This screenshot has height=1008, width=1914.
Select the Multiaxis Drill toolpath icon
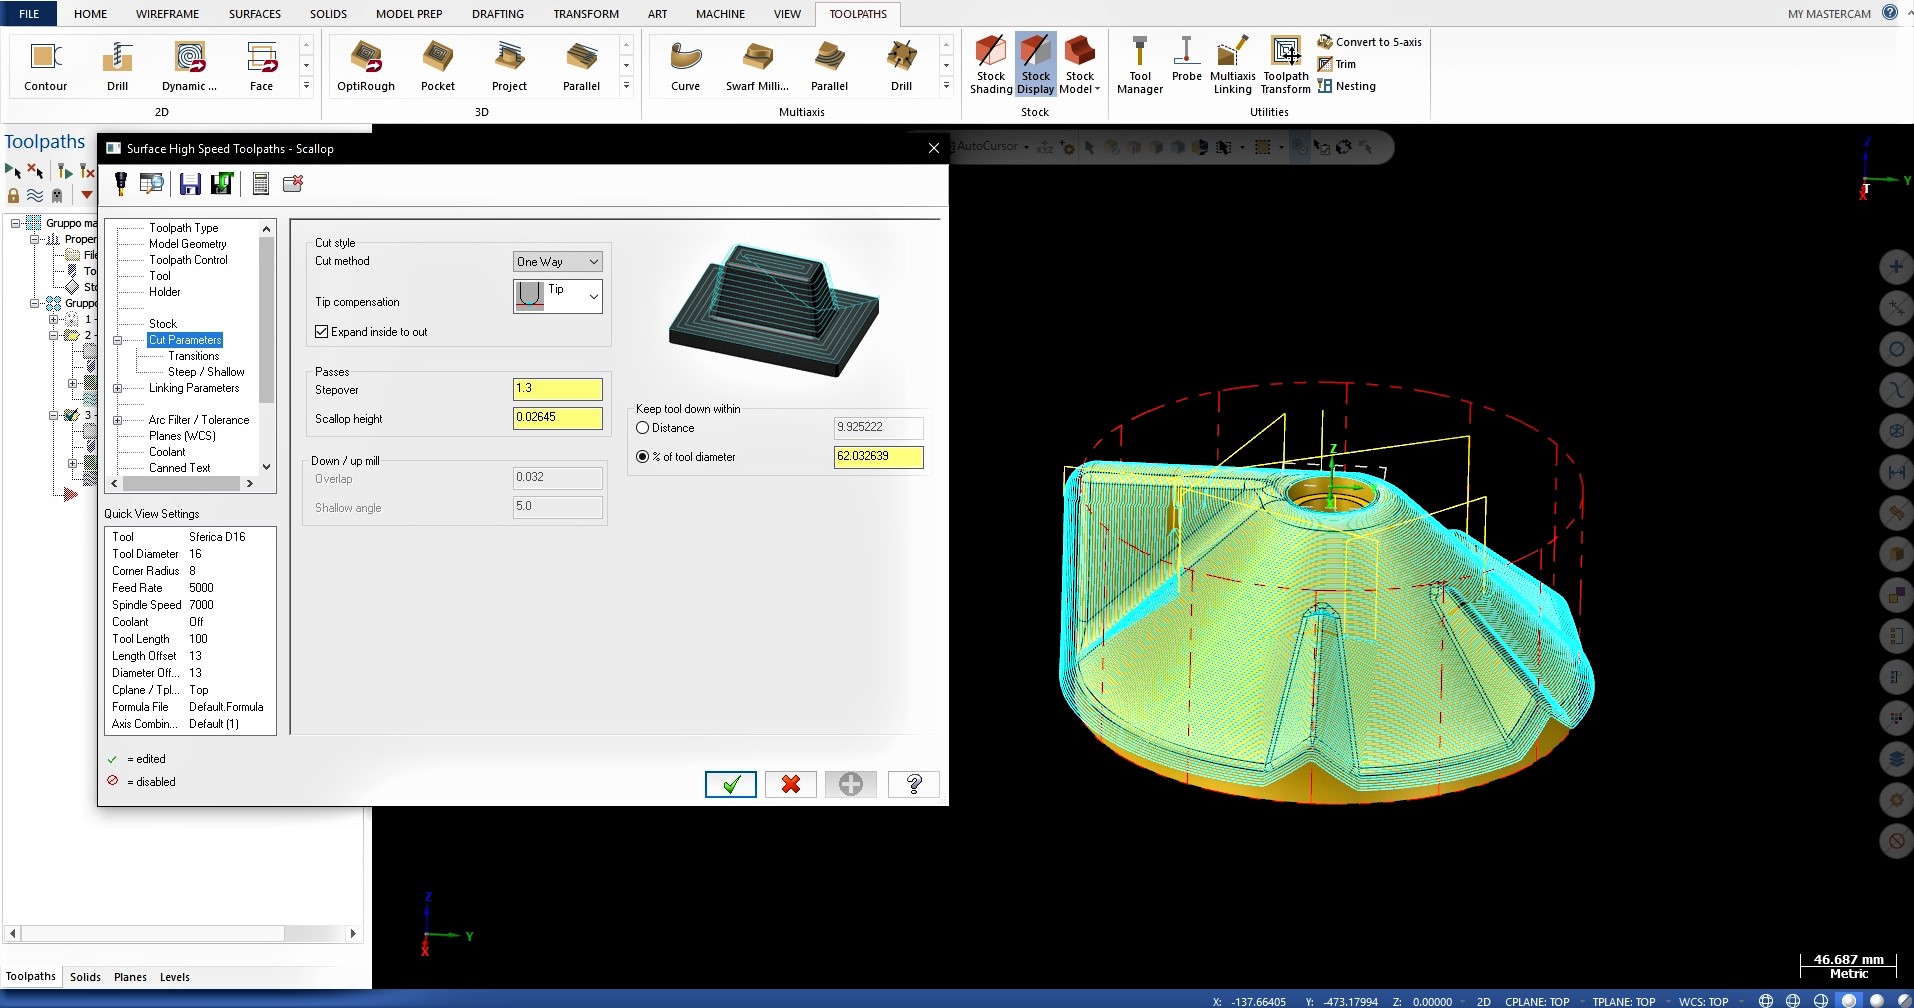tap(901, 66)
